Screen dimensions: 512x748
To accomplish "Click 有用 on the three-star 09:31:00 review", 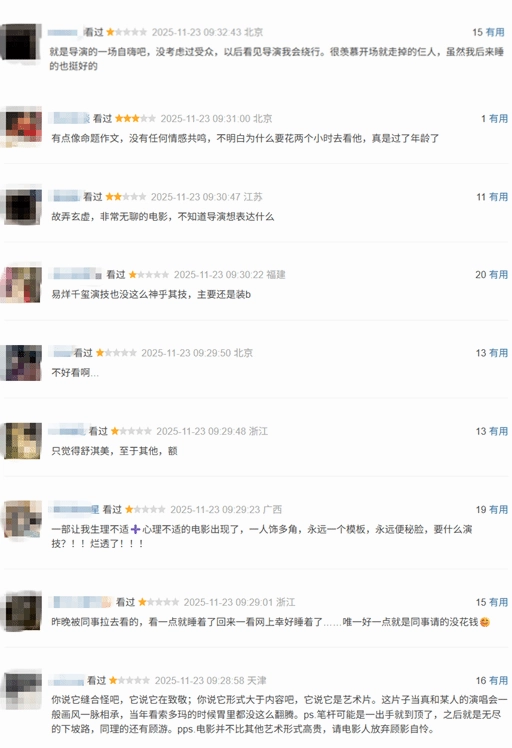I will (x=499, y=118).
